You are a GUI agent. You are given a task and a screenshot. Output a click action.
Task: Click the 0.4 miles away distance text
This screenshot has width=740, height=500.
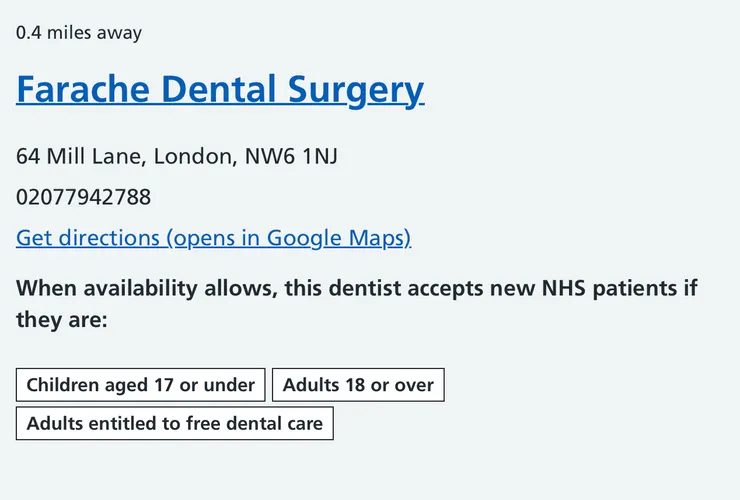[x=79, y=33]
